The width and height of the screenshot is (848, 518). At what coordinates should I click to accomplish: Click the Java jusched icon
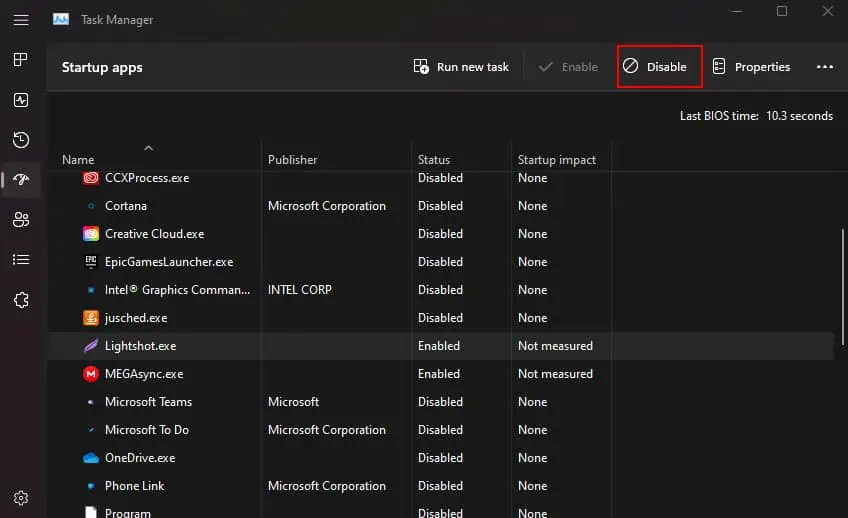[x=91, y=318]
